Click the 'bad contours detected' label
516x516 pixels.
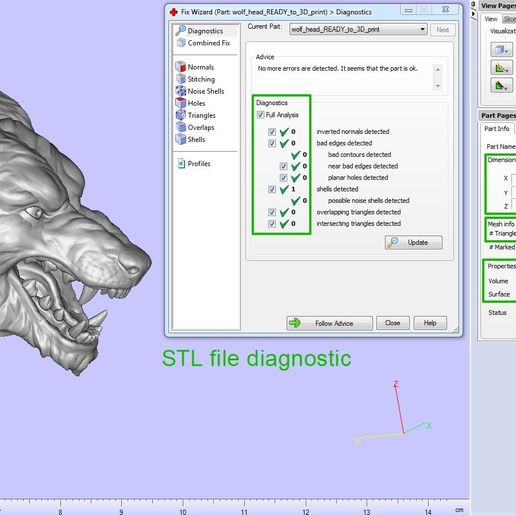pos(359,155)
